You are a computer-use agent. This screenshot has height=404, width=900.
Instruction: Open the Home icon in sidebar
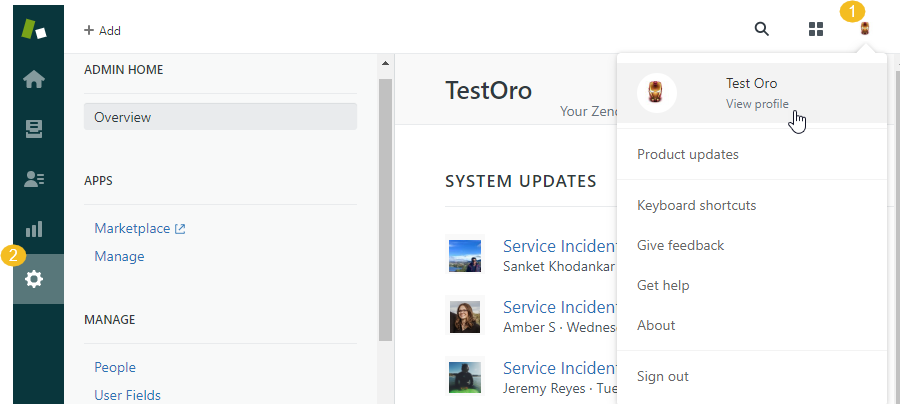pos(33,79)
